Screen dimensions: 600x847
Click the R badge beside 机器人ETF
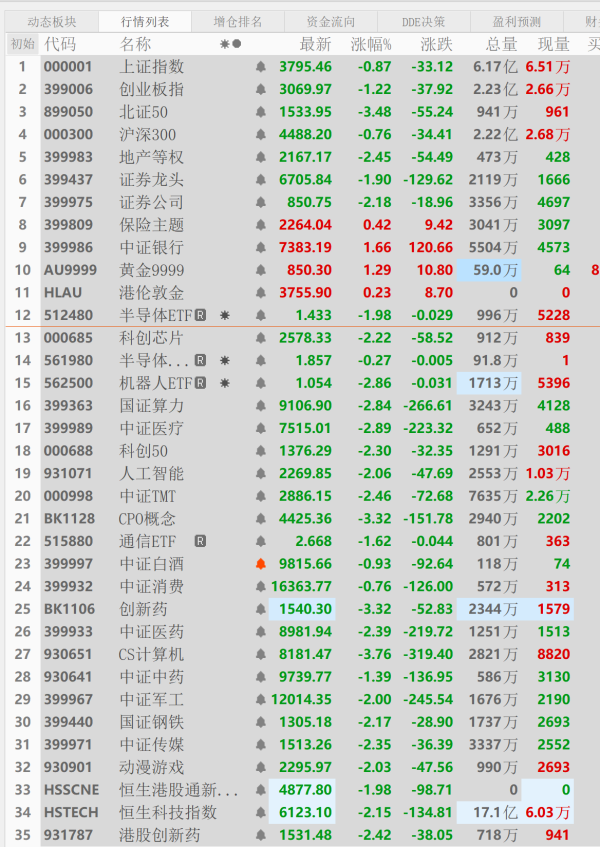pyautogui.click(x=200, y=383)
